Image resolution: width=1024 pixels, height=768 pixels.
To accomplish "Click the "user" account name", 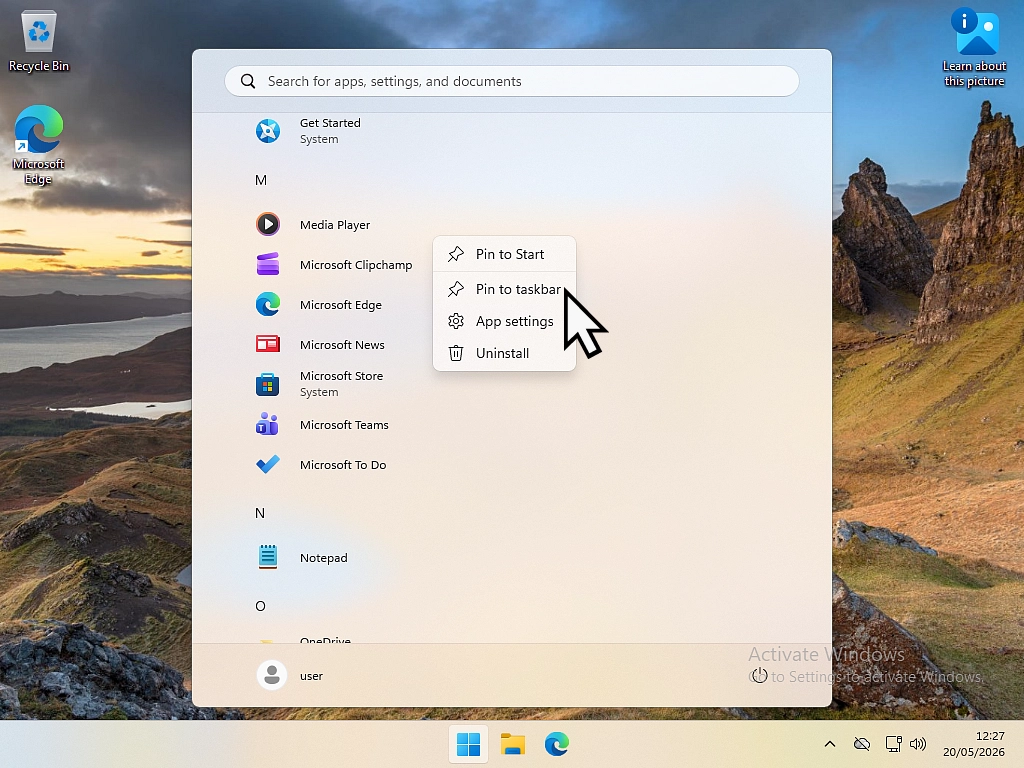I will coord(311,676).
